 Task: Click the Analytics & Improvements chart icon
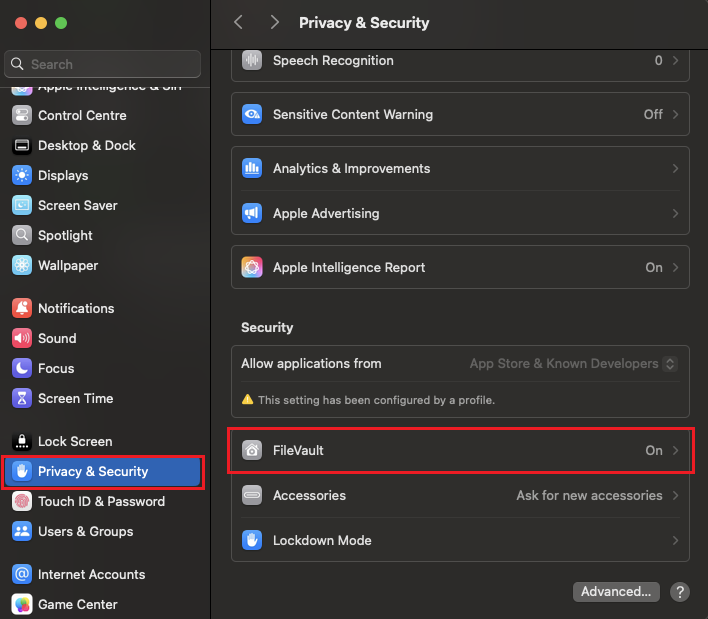click(x=252, y=169)
